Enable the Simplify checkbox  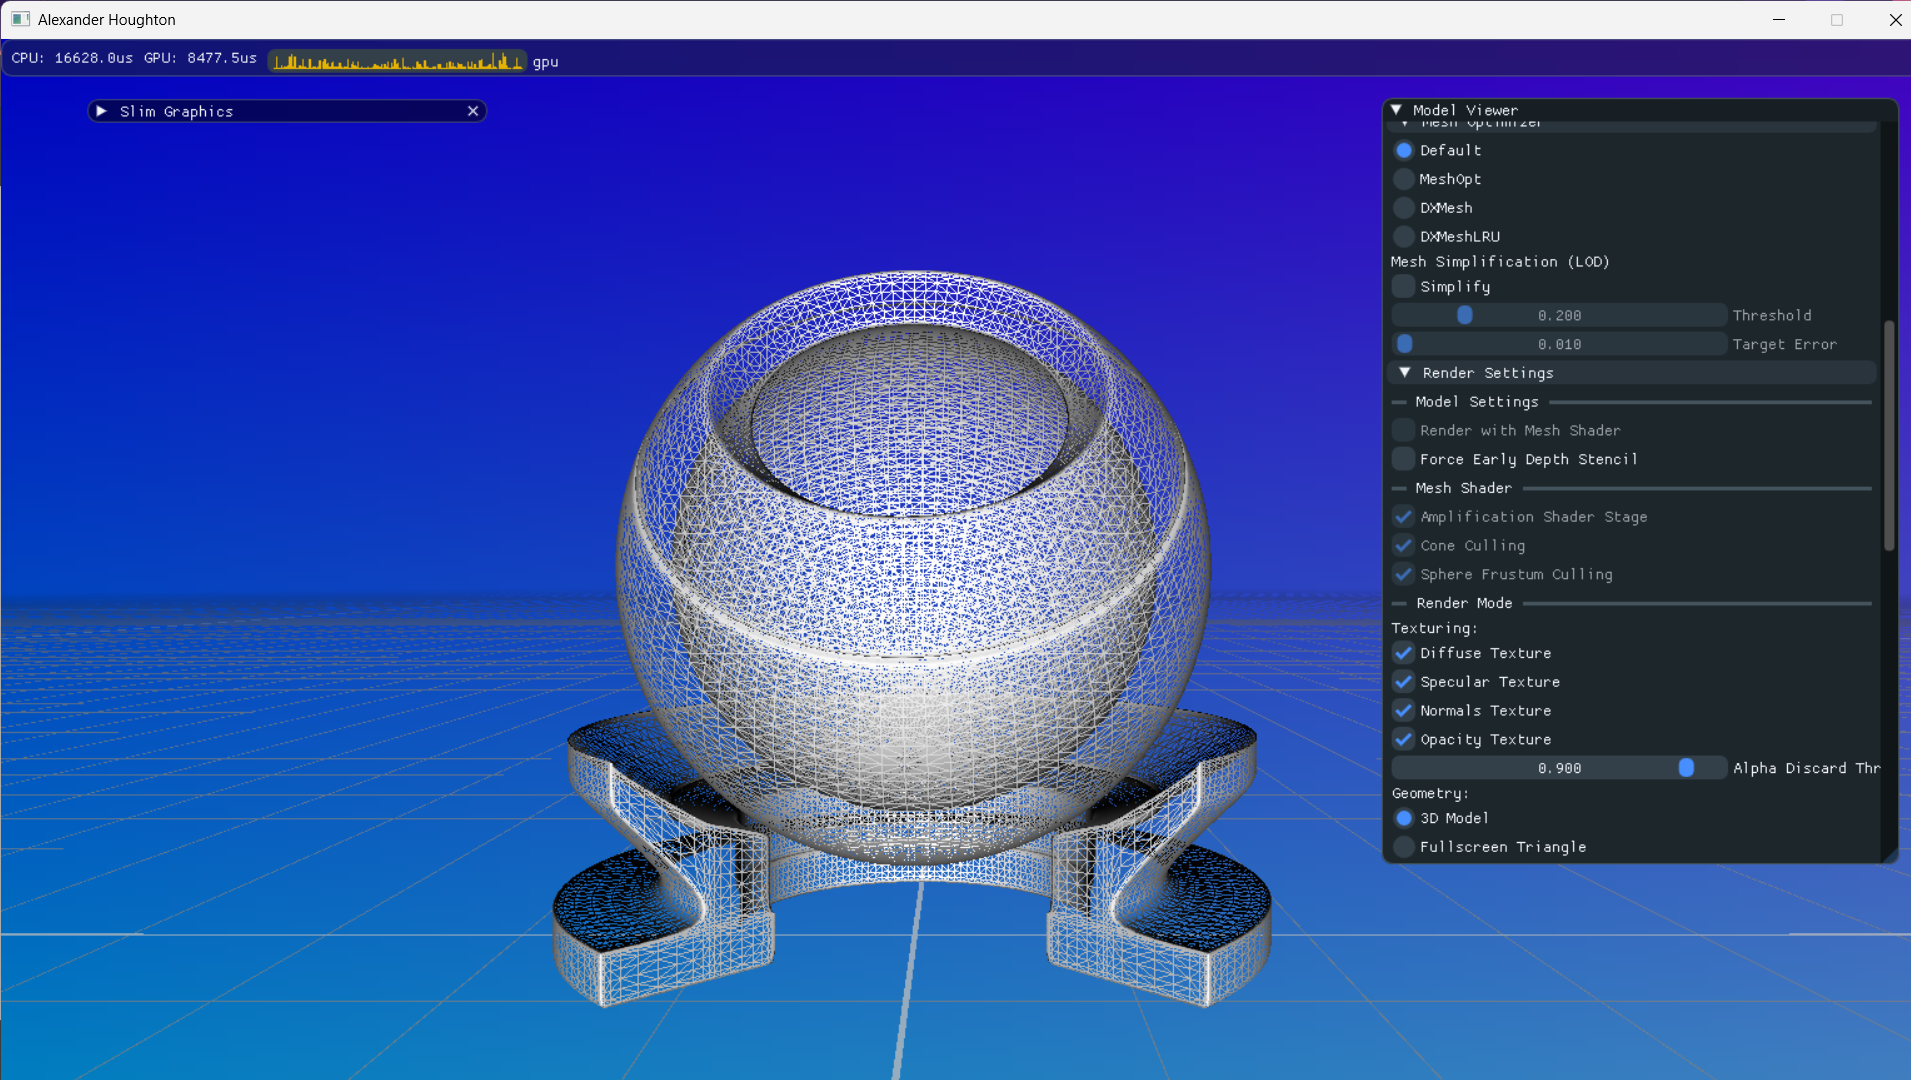pyautogui.click(x=1404, y=287)
